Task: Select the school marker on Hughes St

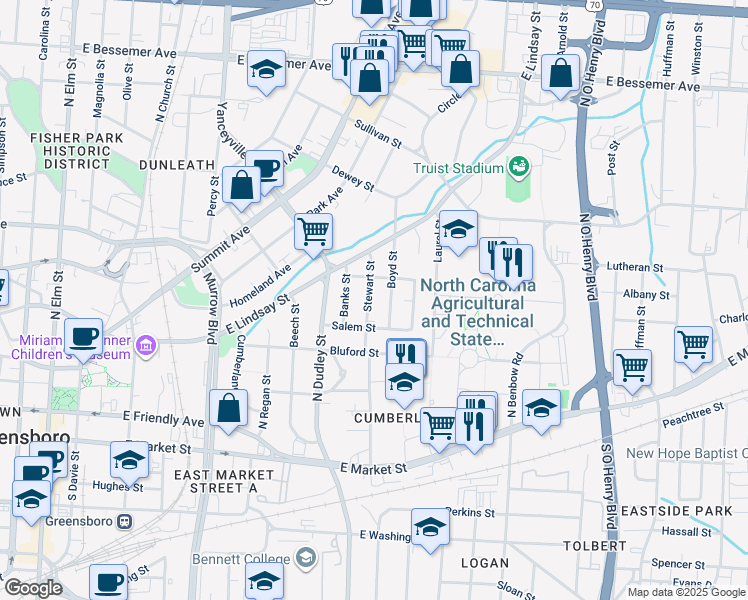Action: pos(129,462)
